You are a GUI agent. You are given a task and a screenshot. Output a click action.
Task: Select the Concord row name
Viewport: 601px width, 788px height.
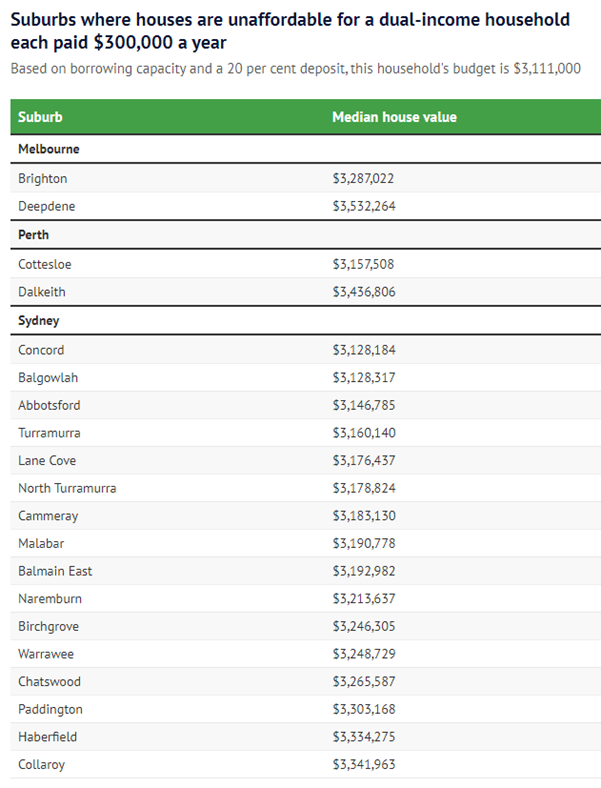tap(41, 350)
